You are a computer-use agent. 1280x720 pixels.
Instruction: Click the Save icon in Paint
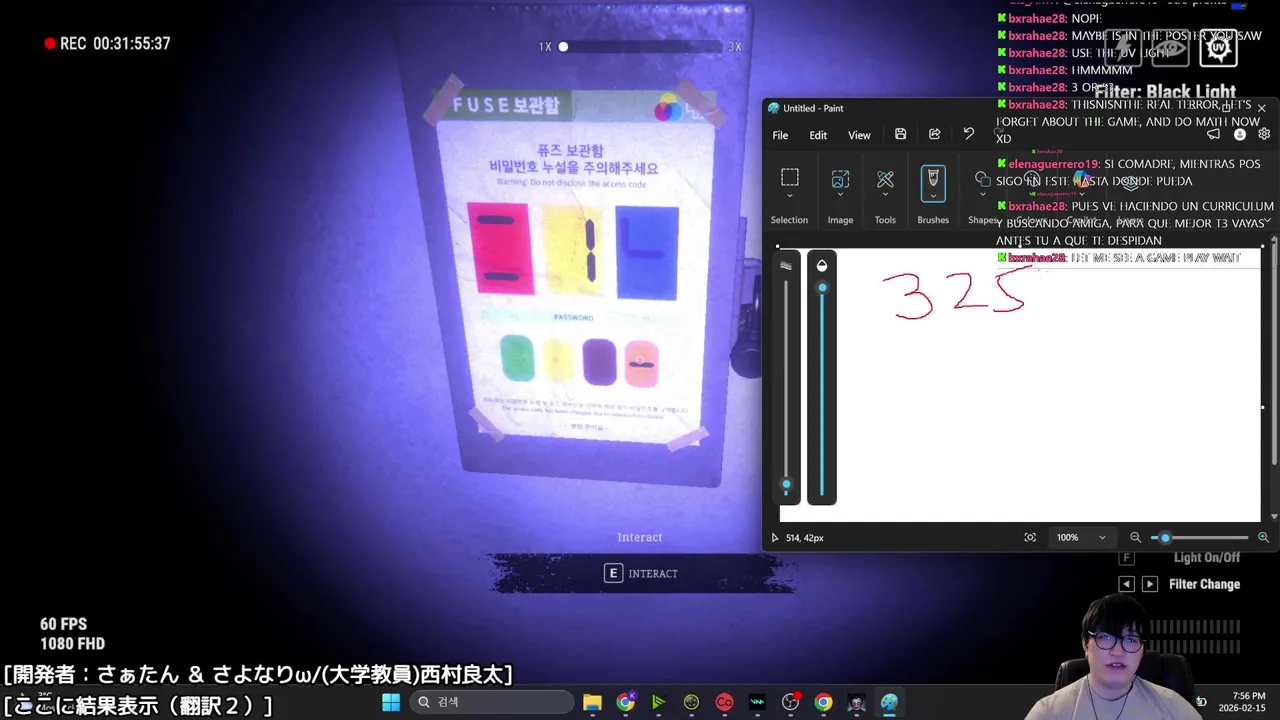[x=900, y=134]
